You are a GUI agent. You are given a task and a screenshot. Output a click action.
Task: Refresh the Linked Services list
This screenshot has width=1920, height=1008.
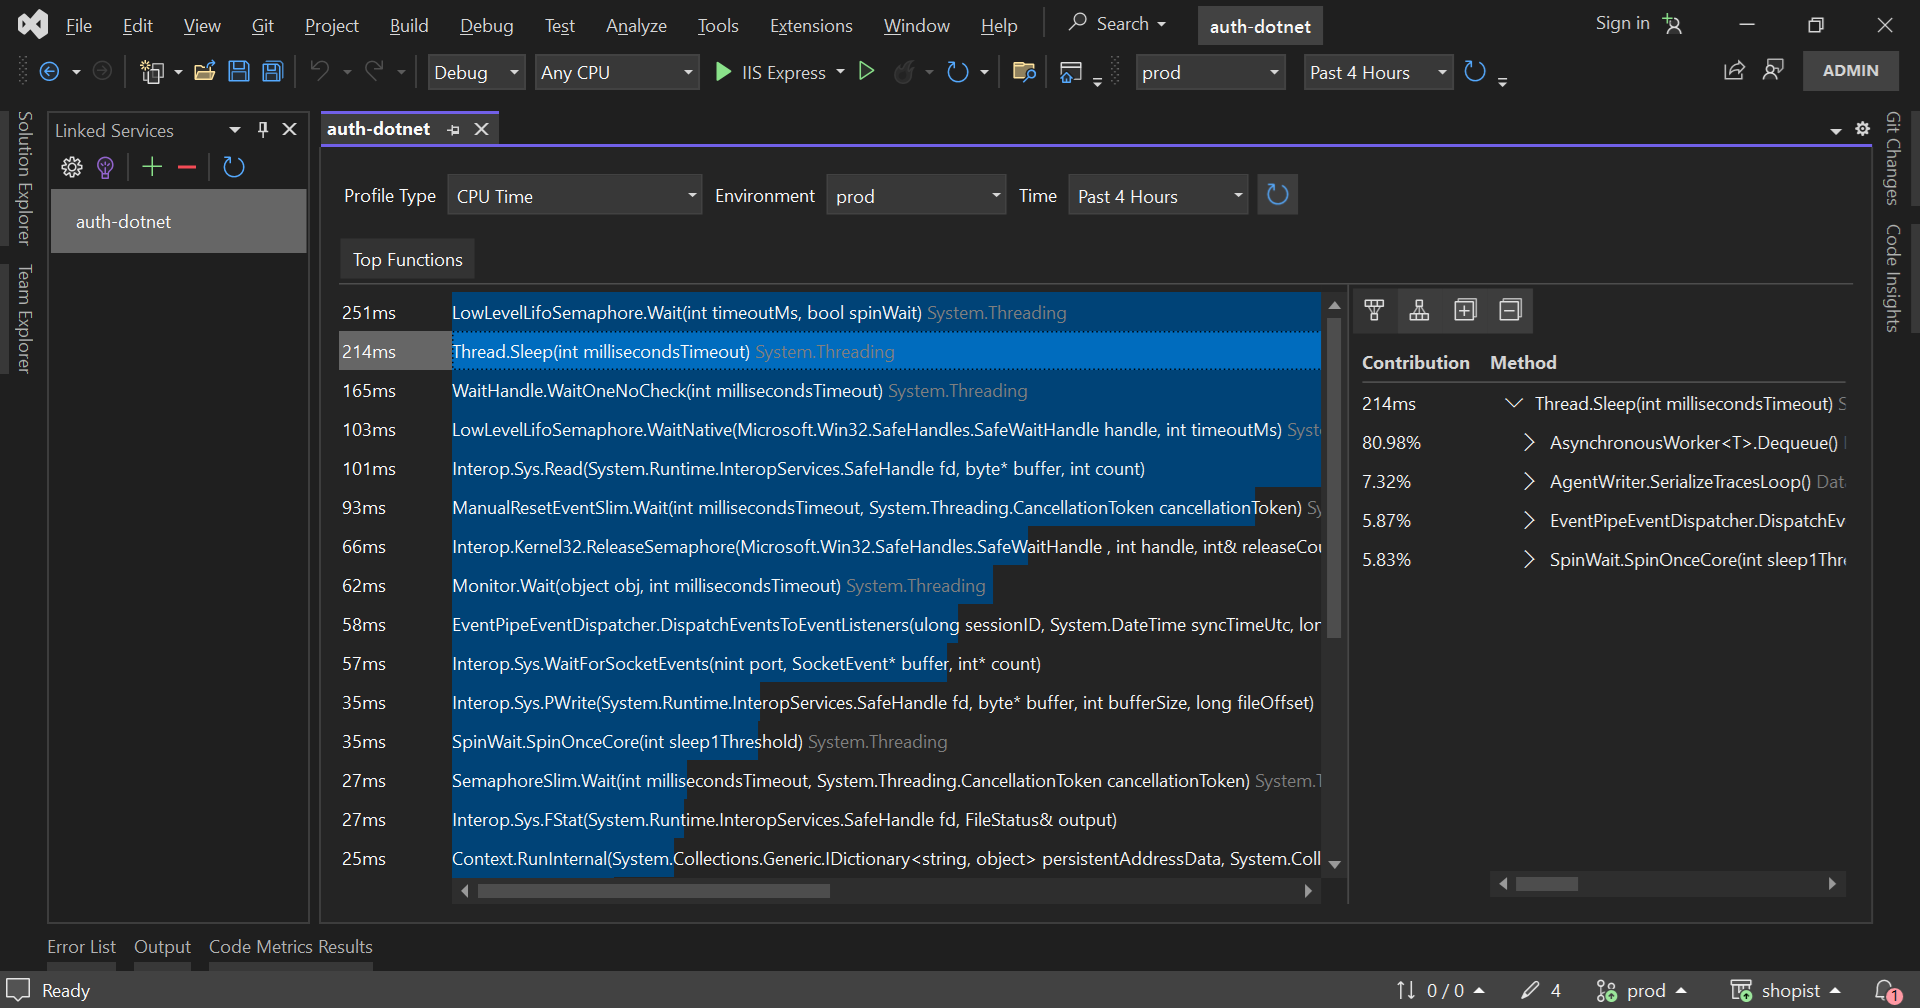(234, 167)
